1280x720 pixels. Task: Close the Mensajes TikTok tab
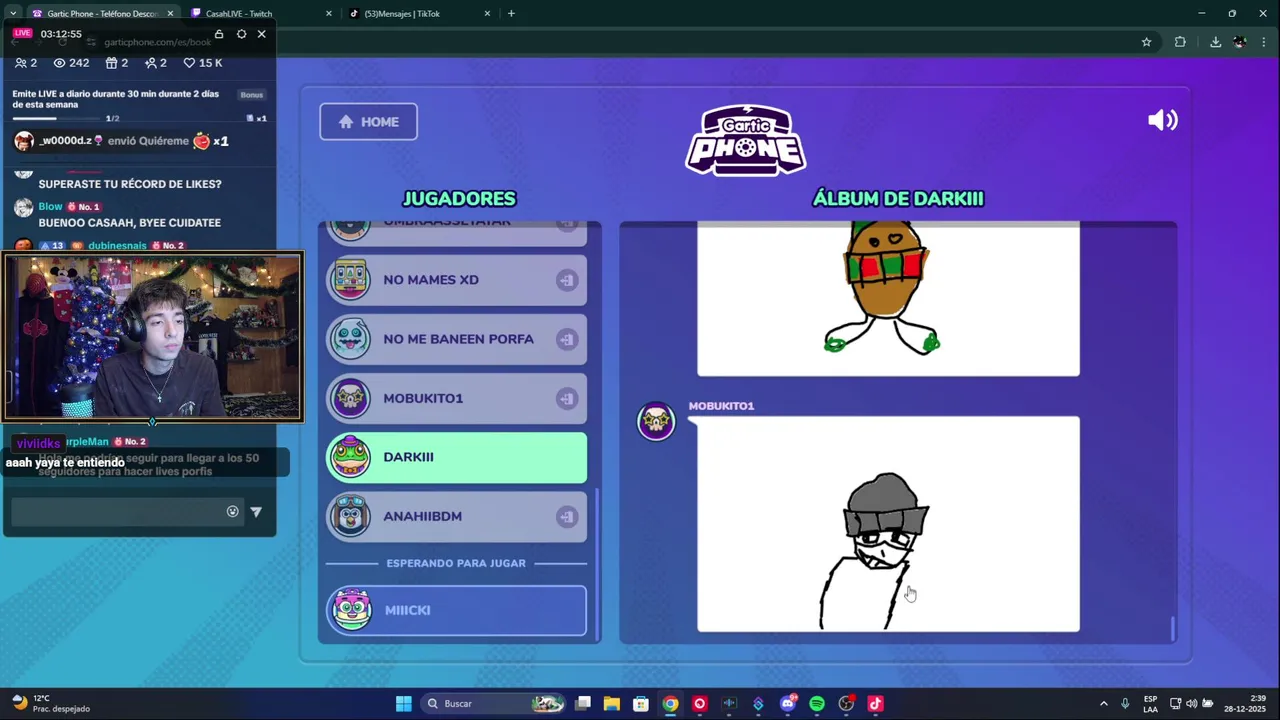488,14
